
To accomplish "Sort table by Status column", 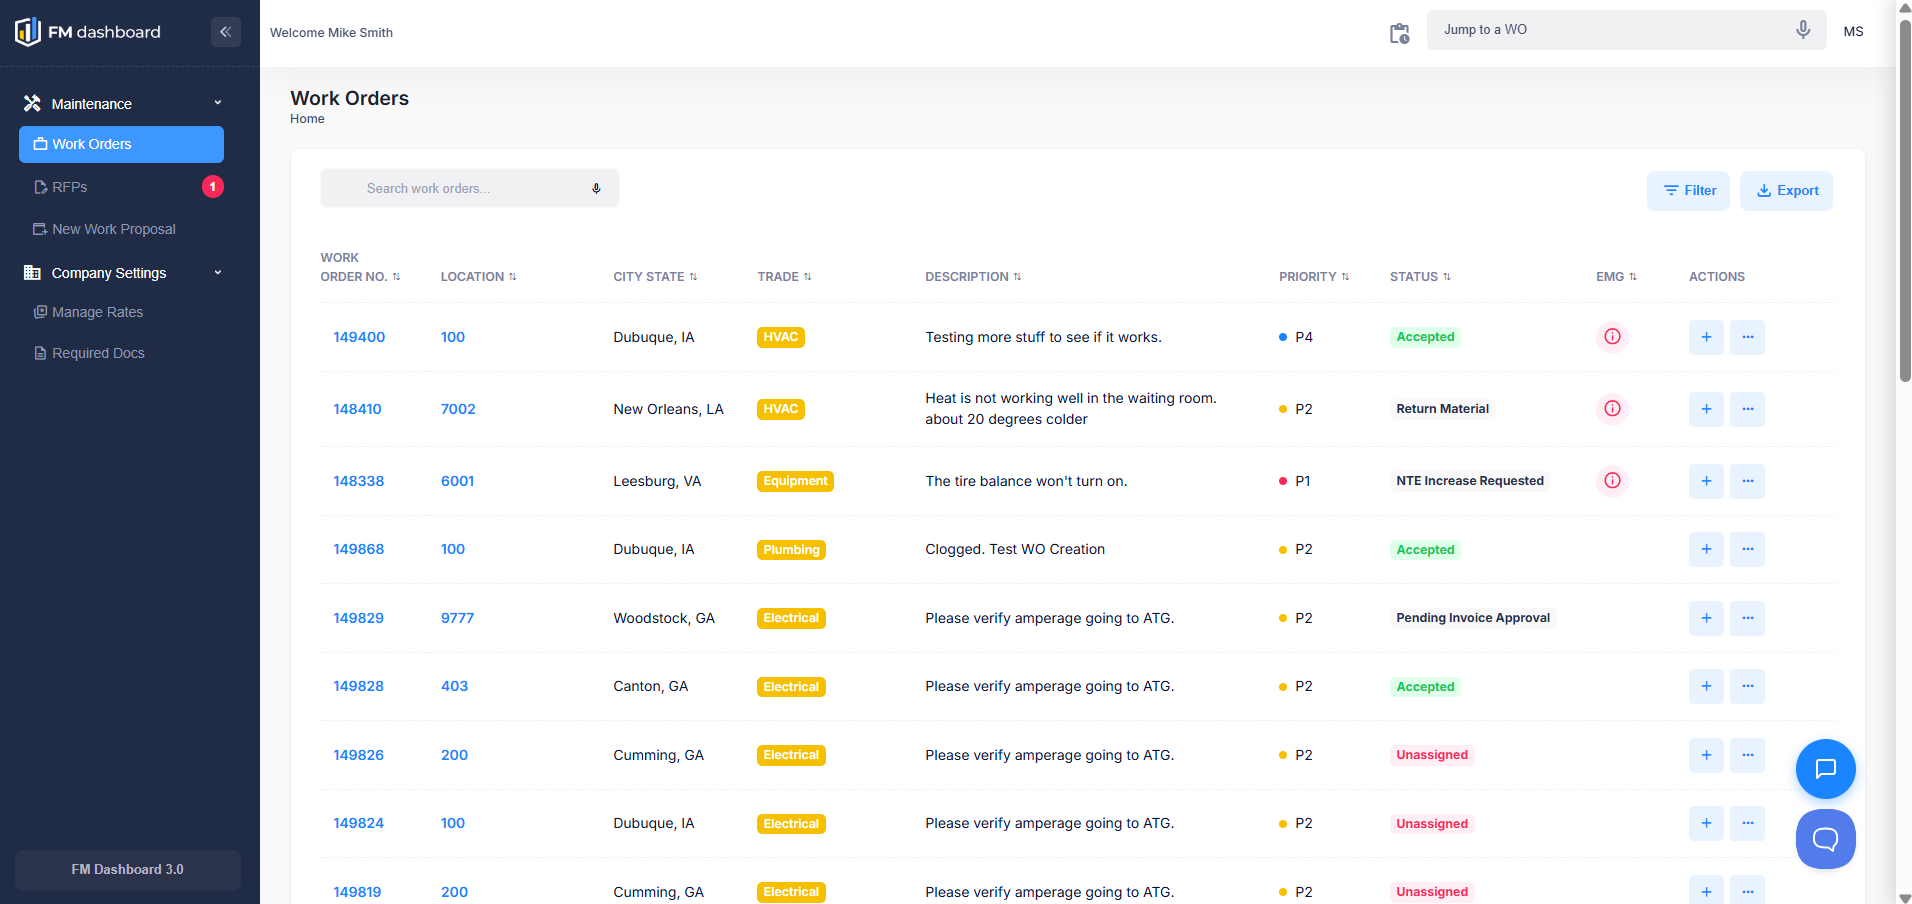I will tap(1420, 277).
